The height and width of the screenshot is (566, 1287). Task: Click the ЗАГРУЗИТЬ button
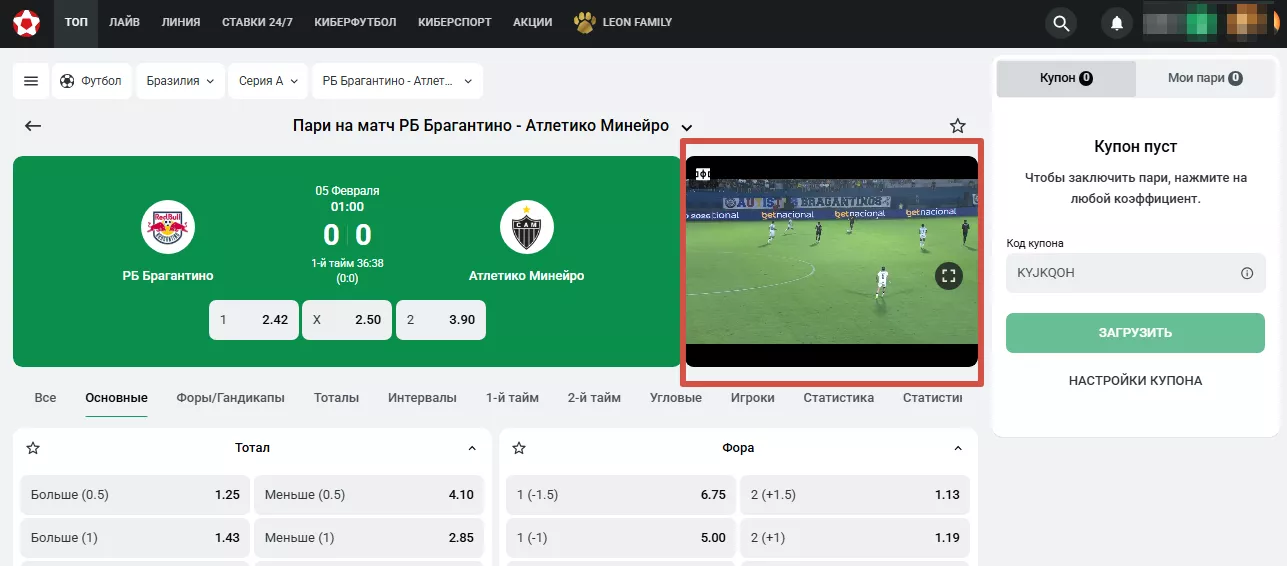click(x=1135, y=333)
